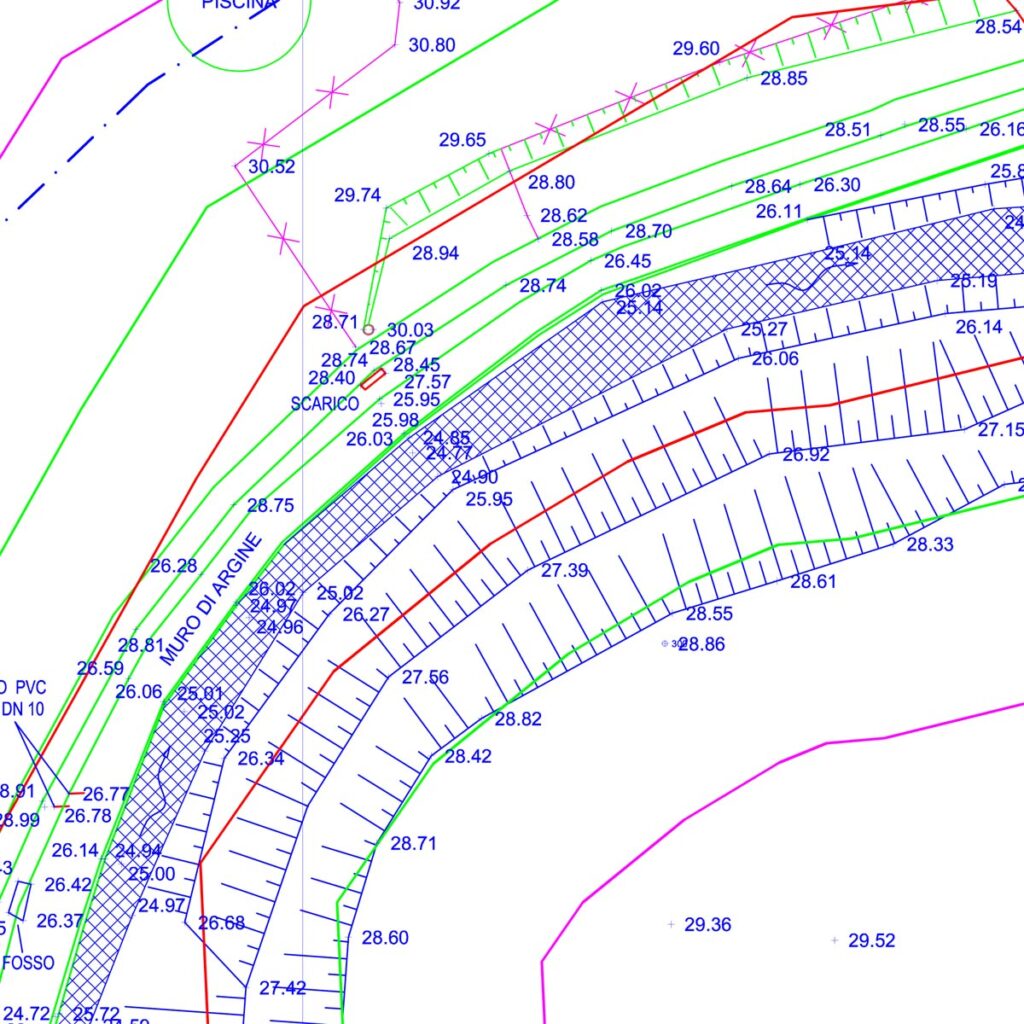Click elevation label 26.34

tap(261, 759)
